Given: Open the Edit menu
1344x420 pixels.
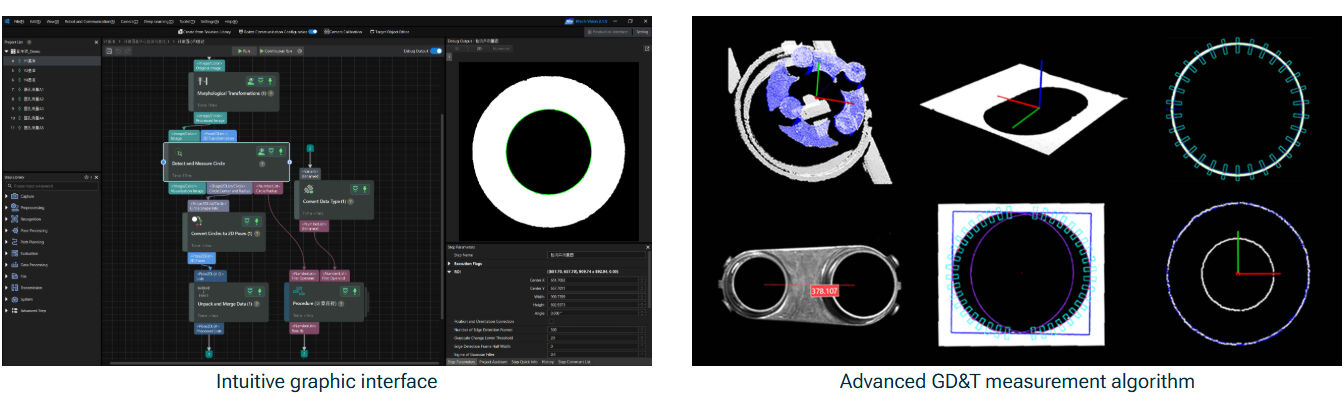Looking at the screenshot, I should pos(35,21).
